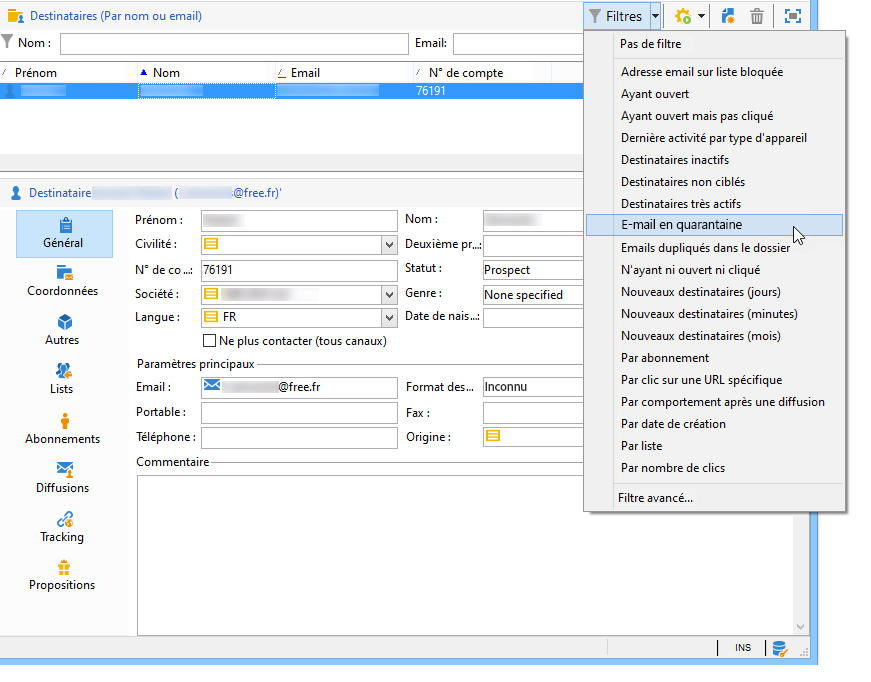Click the list icon inside Civilité field
The image size is (871, 682).
(x=211, y=243)
